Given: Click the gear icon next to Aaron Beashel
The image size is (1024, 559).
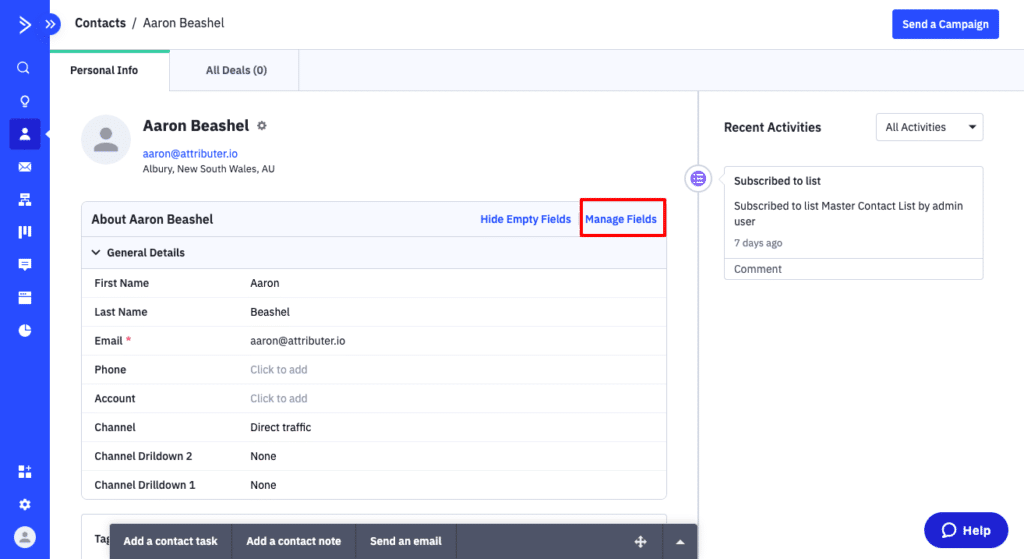Looking at the screenshot, I should point(262,125).
